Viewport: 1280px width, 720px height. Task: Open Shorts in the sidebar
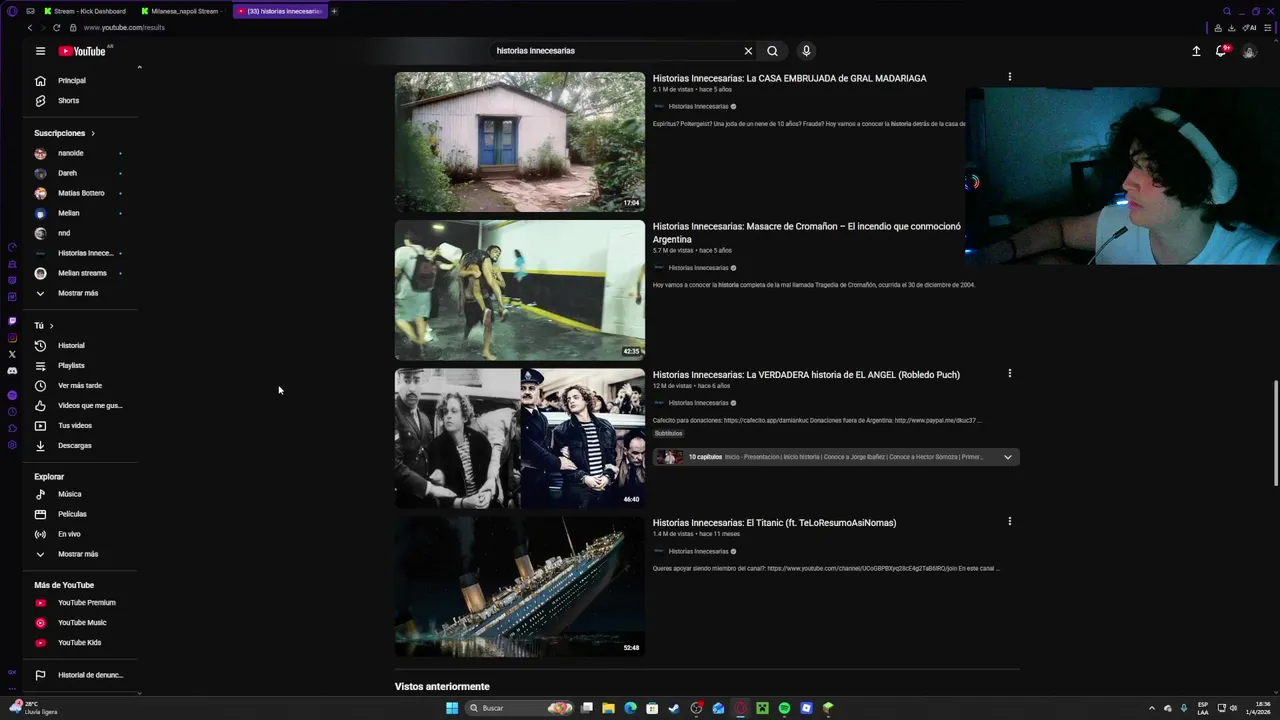[x=80, y=101]
